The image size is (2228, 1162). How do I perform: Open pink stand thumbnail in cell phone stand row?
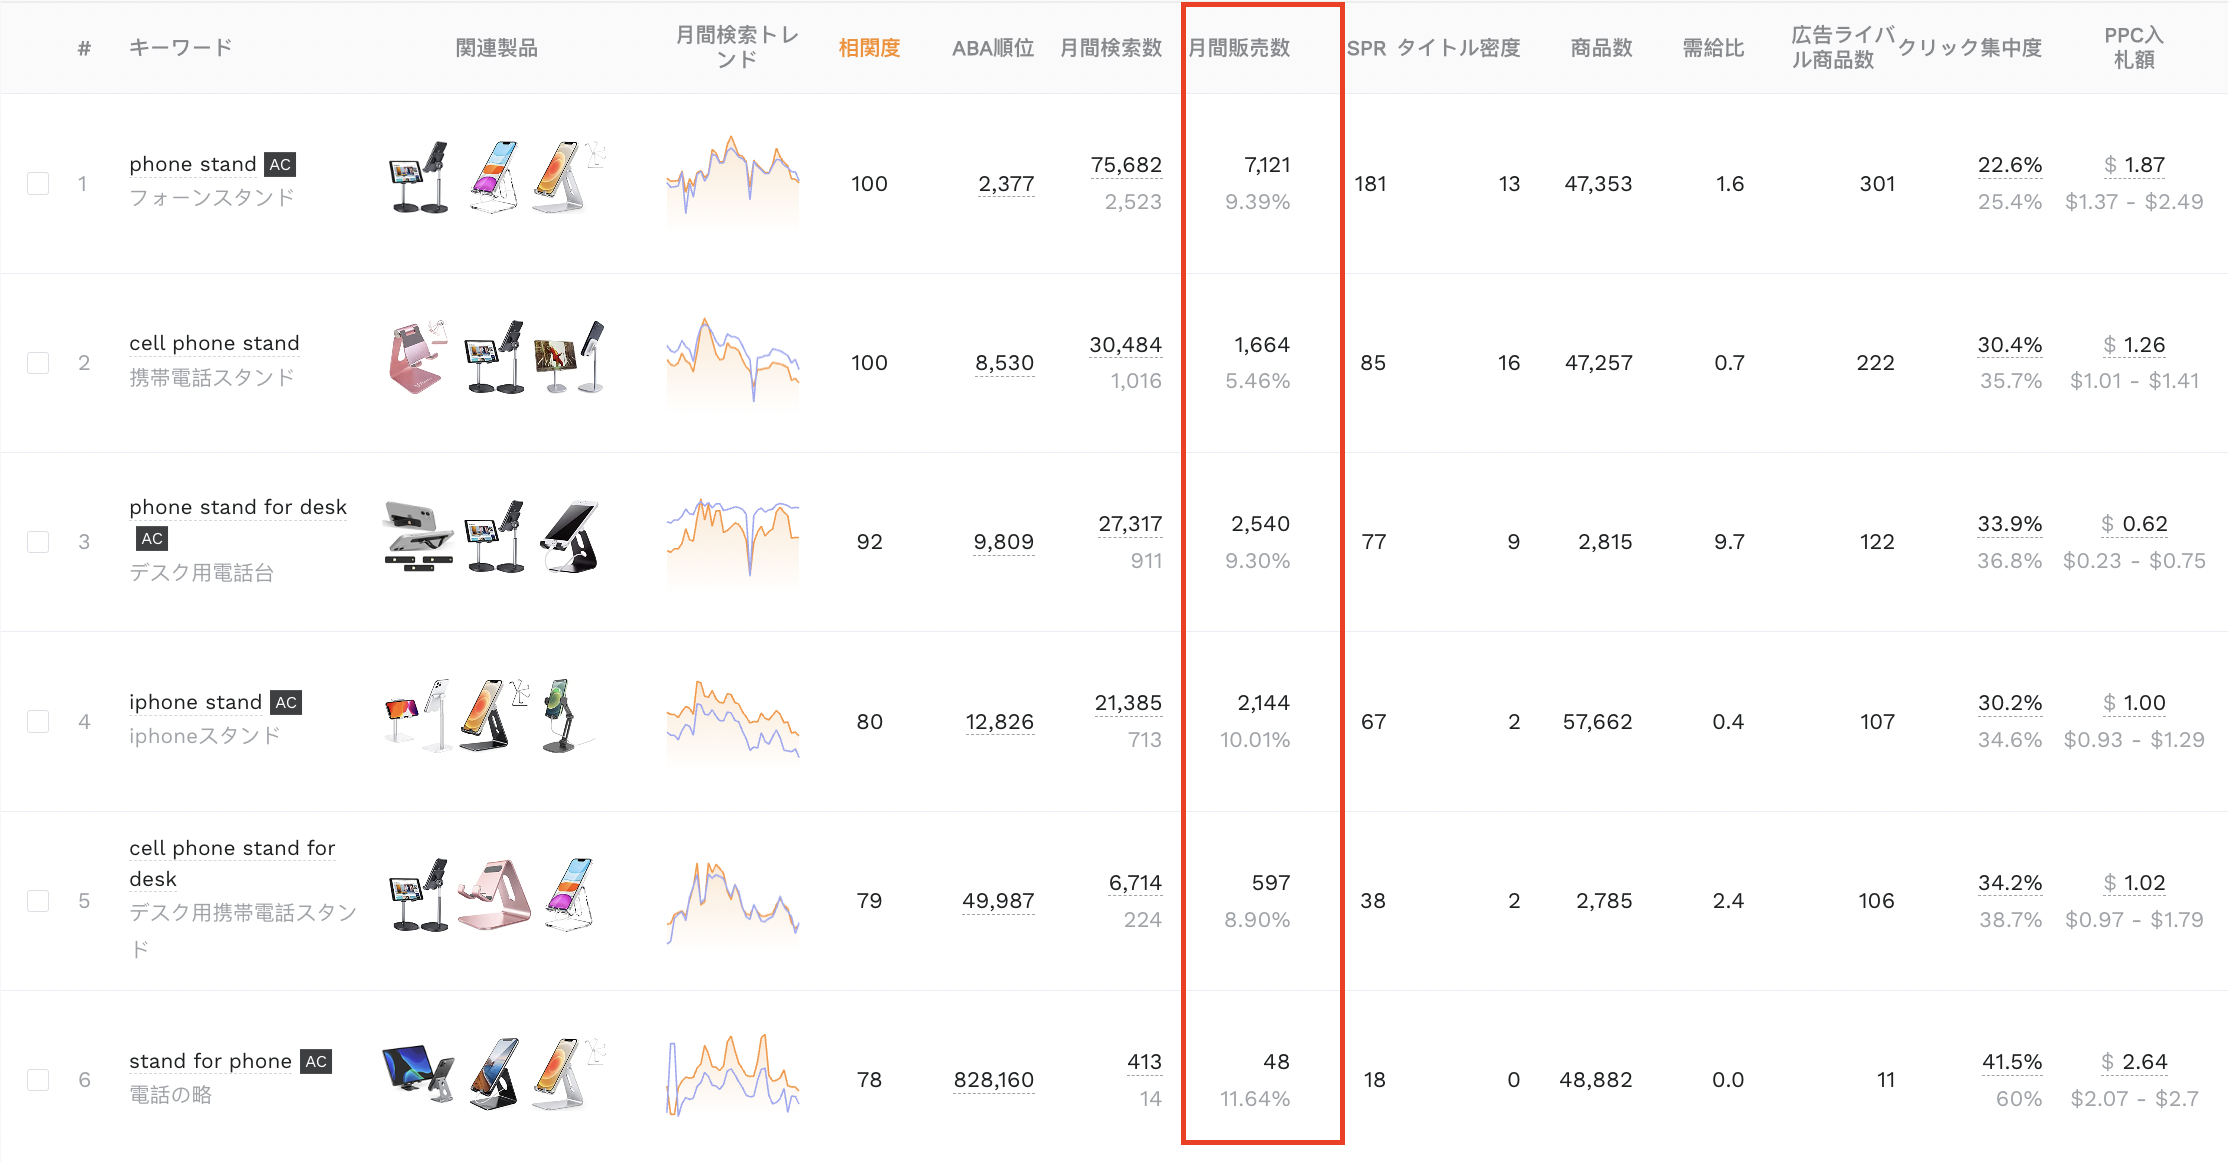(417, 357)
